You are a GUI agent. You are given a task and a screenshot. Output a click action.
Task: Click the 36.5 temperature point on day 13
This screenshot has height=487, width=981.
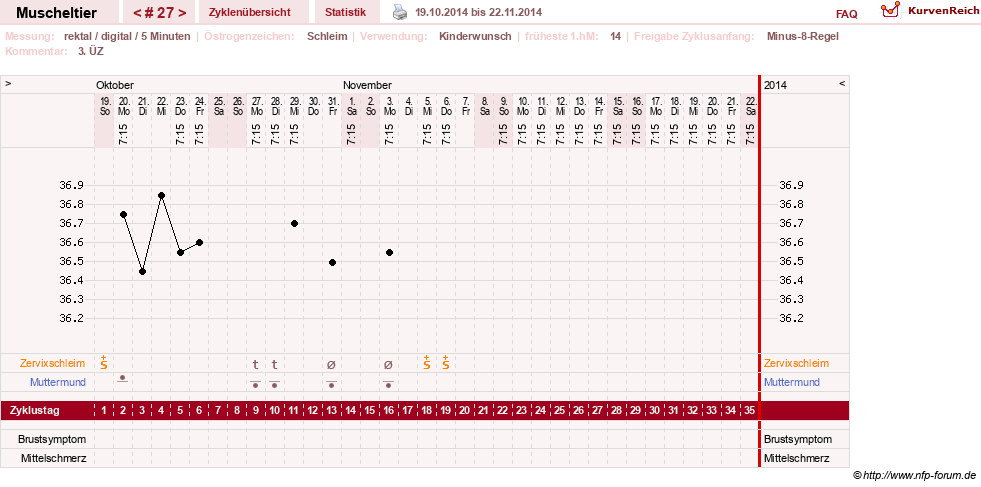(x=332, y=262)
